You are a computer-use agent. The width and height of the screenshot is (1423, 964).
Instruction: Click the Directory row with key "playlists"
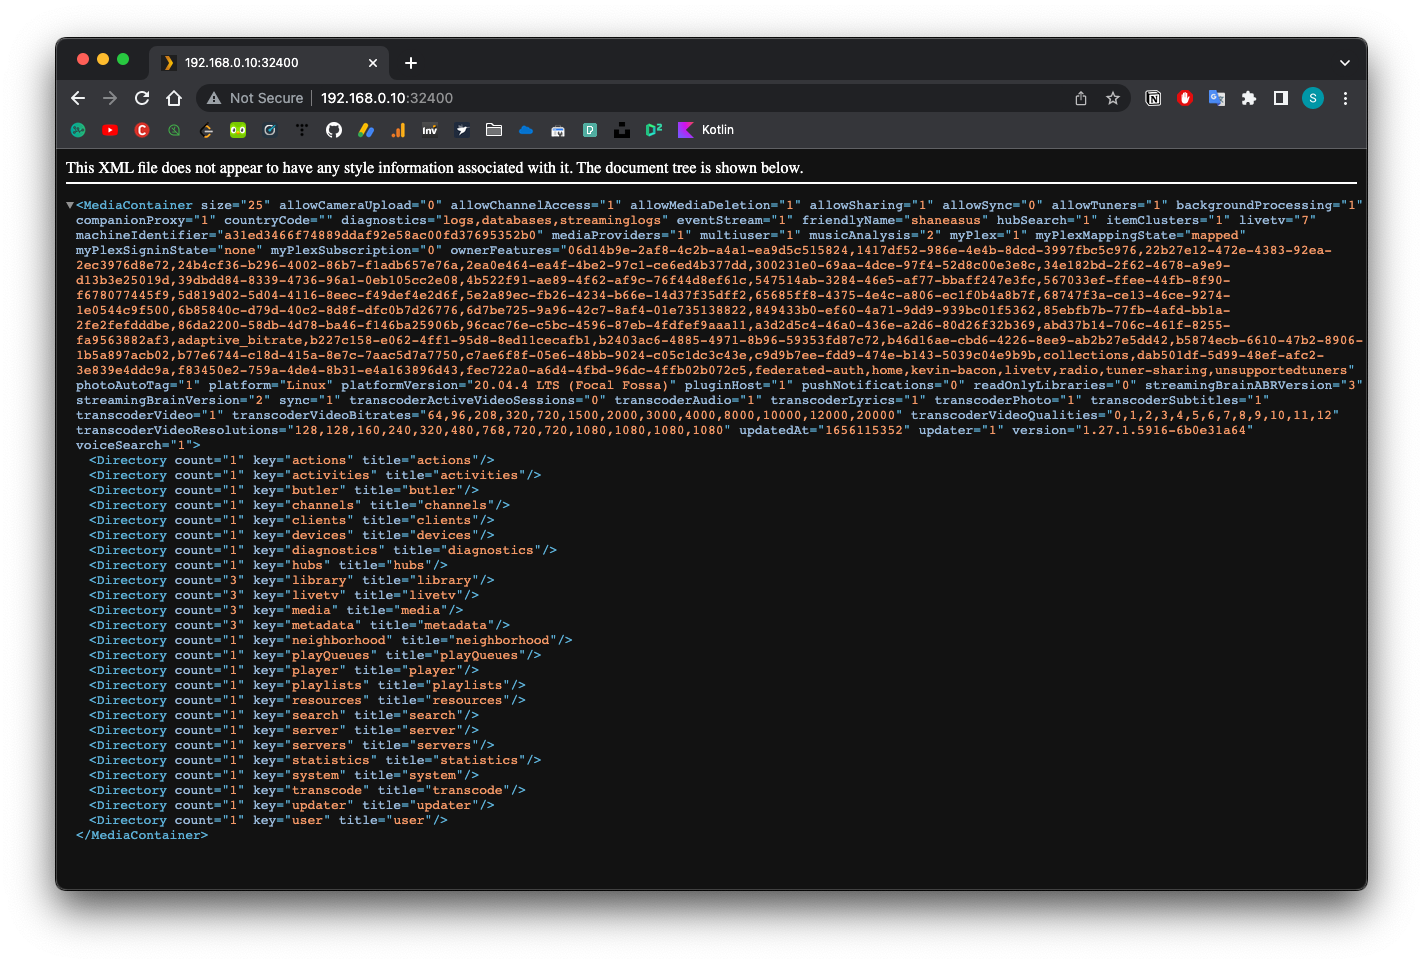coord(308,685)
